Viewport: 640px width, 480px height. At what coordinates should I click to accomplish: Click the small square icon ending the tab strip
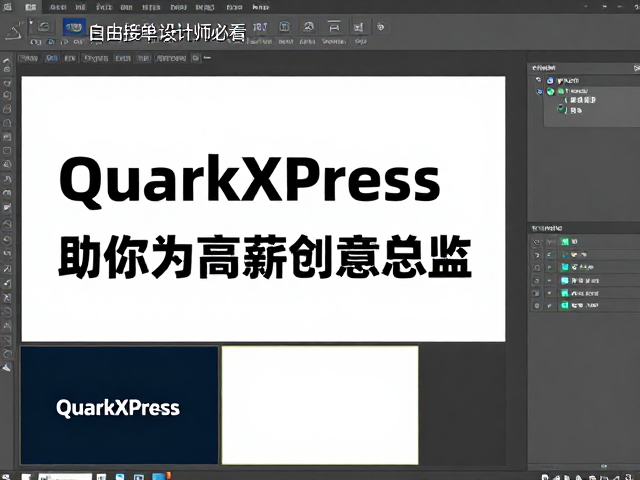[196, 58]
